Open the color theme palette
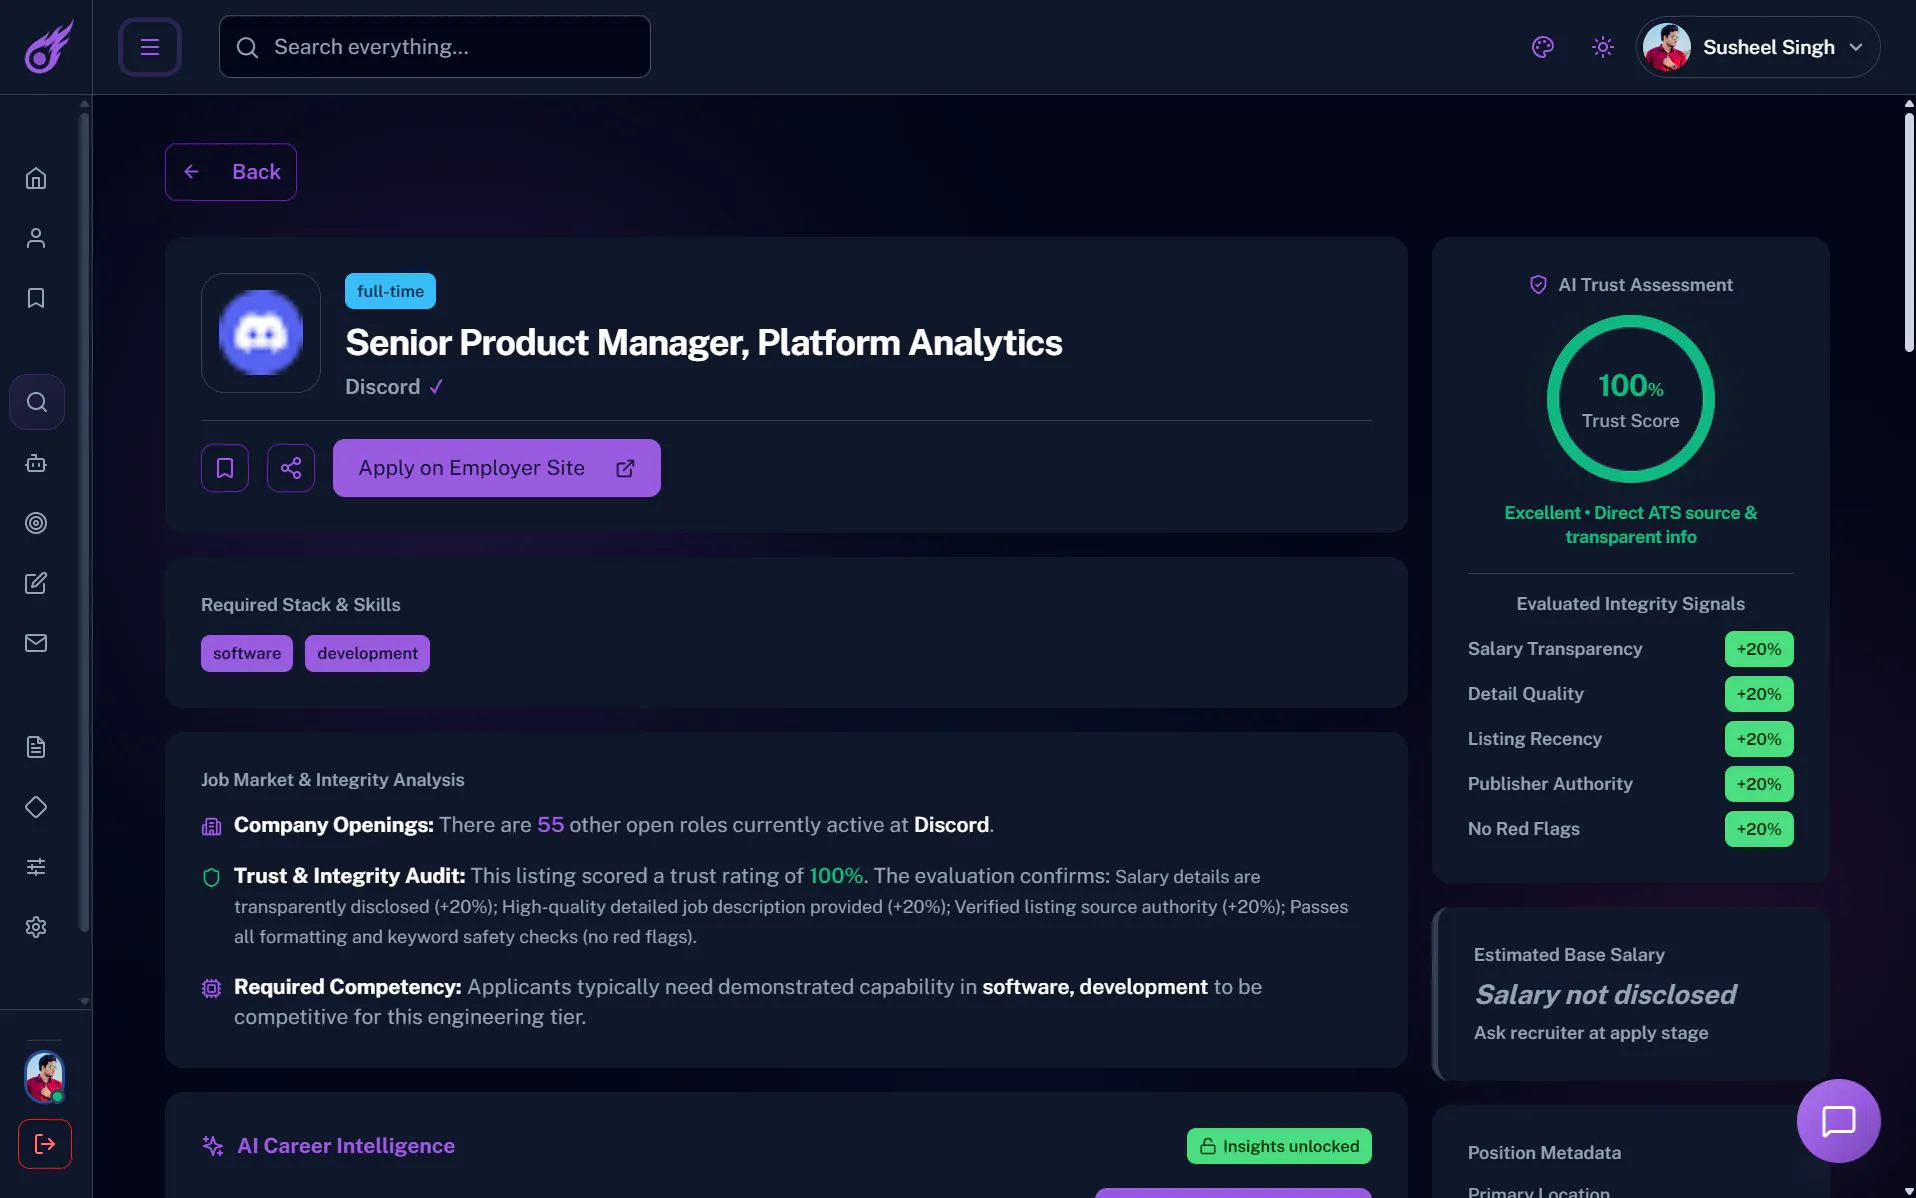Screen dimensions: 1916x1198 click(1543, 47)
